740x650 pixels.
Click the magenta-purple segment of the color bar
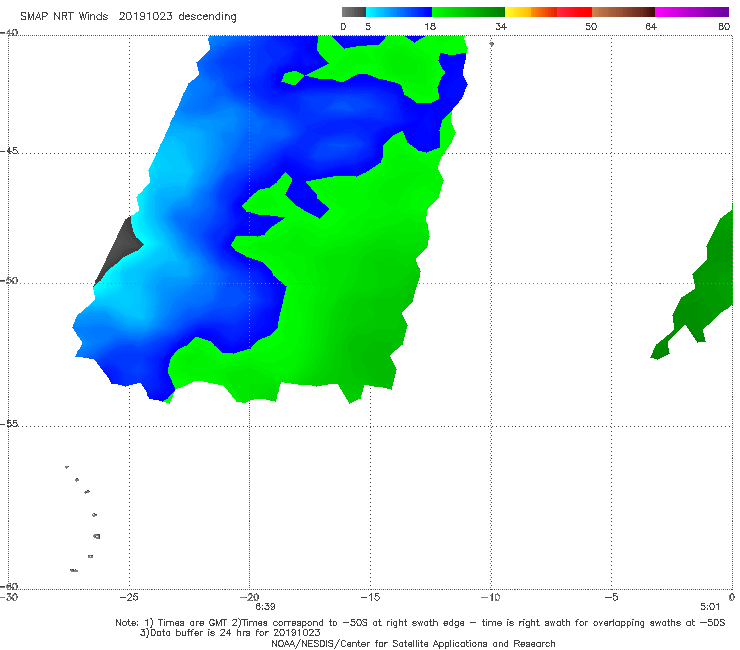point(692,12)
